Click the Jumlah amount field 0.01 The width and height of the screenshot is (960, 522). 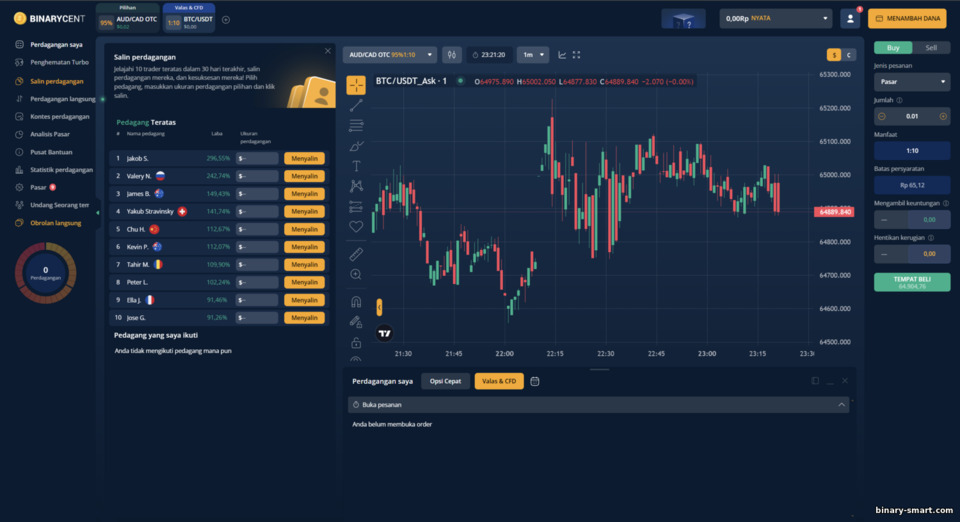(912, 116)
